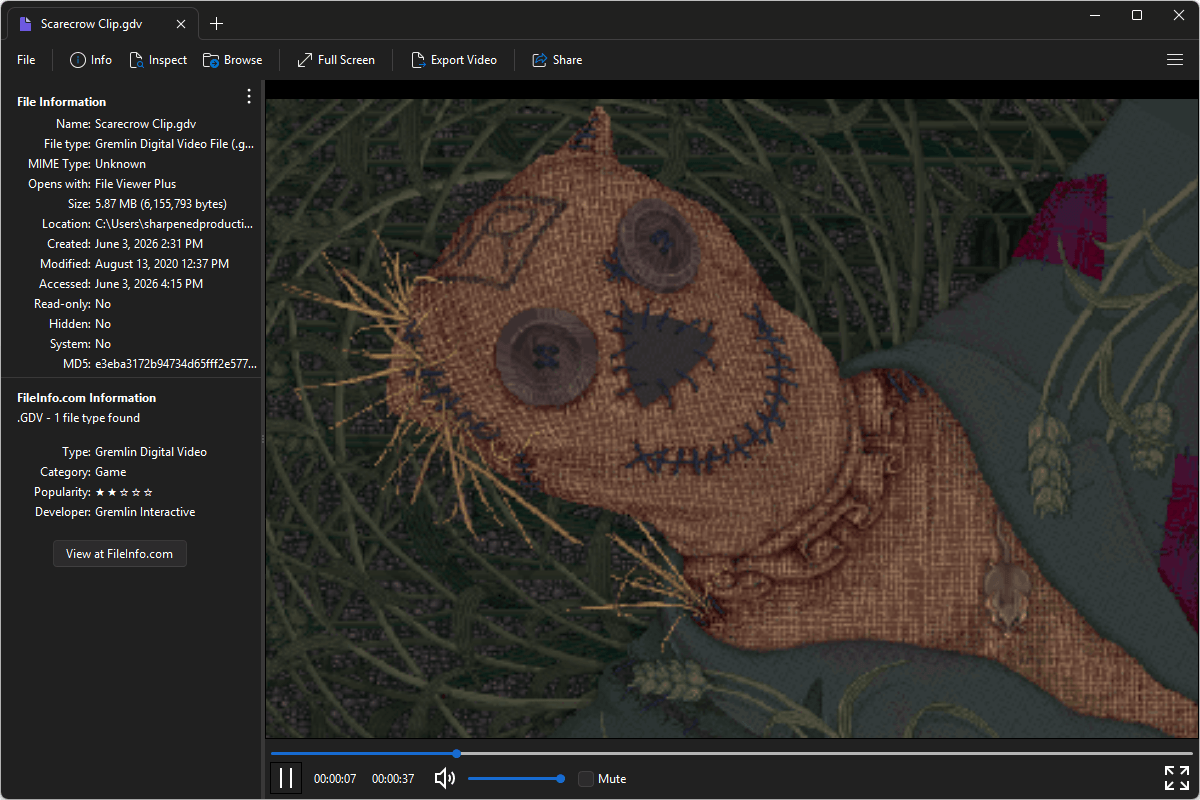Click the Info toolbar button
The width and height of the screenshot is (1200, 800).
(x=91, y=60)
